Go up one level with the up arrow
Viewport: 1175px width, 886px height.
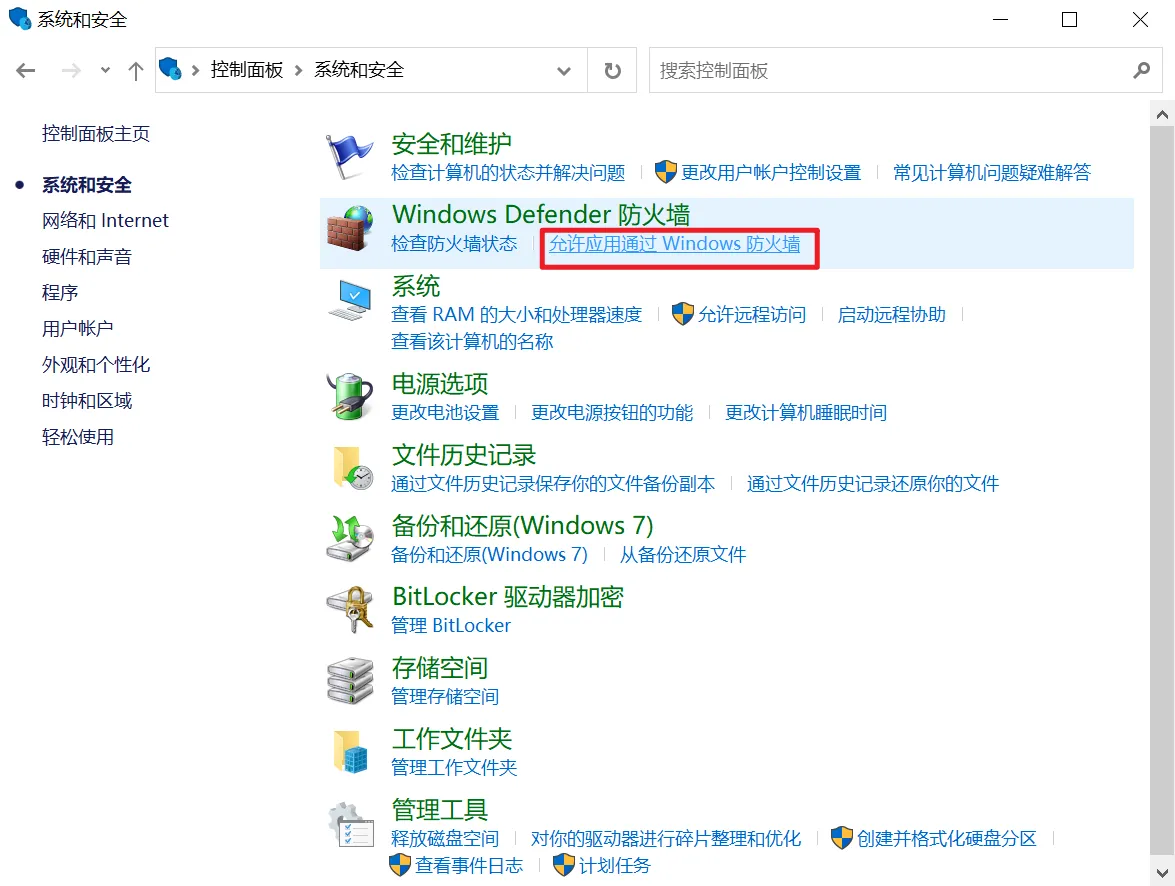pyautogui.click(x=136, y=70)
